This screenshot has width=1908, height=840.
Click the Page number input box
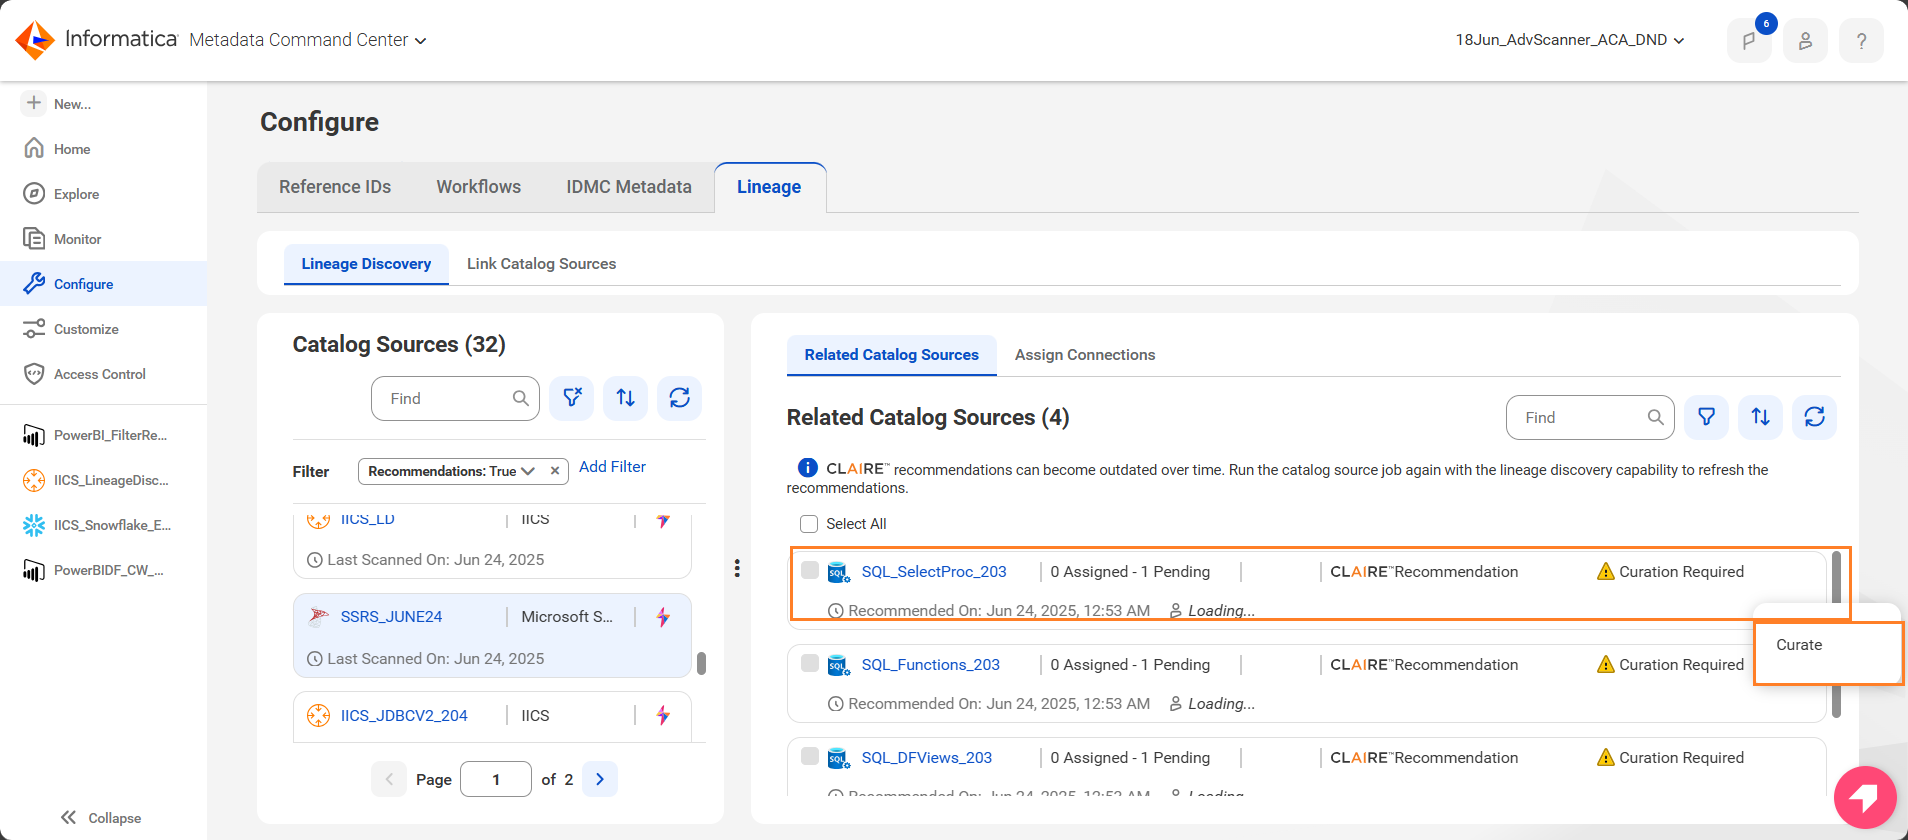496,779
